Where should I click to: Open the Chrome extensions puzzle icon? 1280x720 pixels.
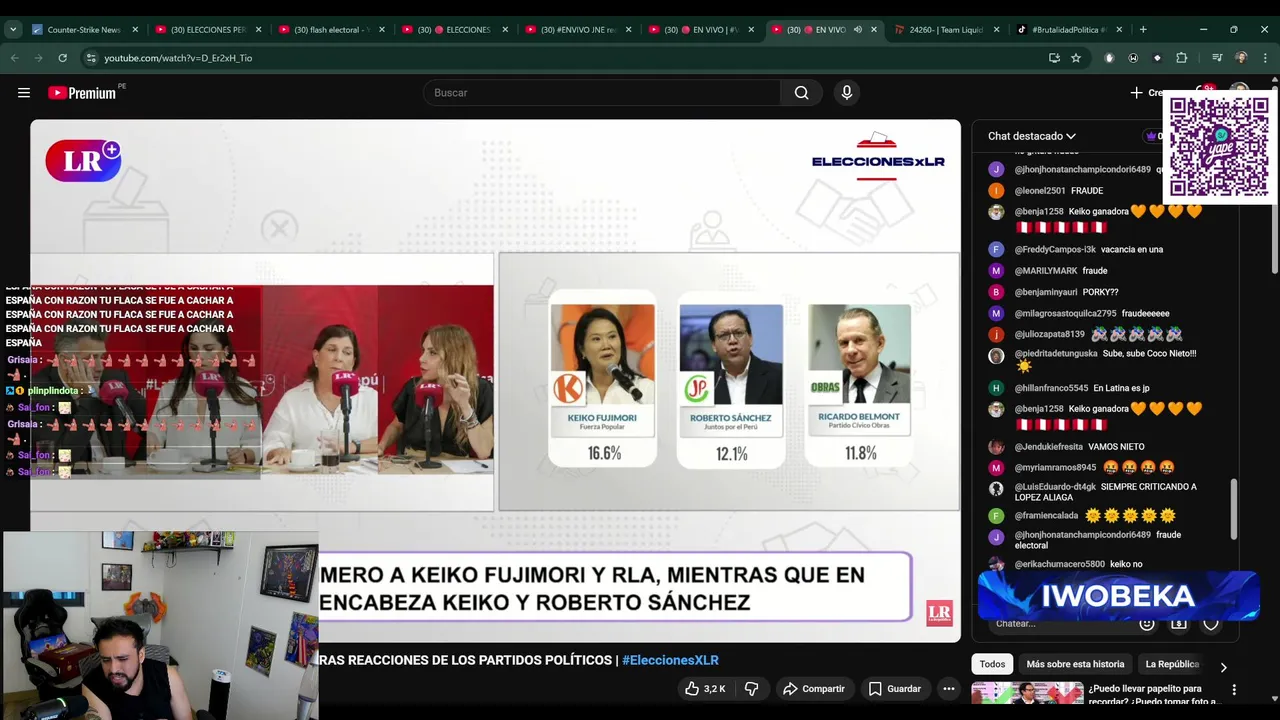[x=1181, y=58]
